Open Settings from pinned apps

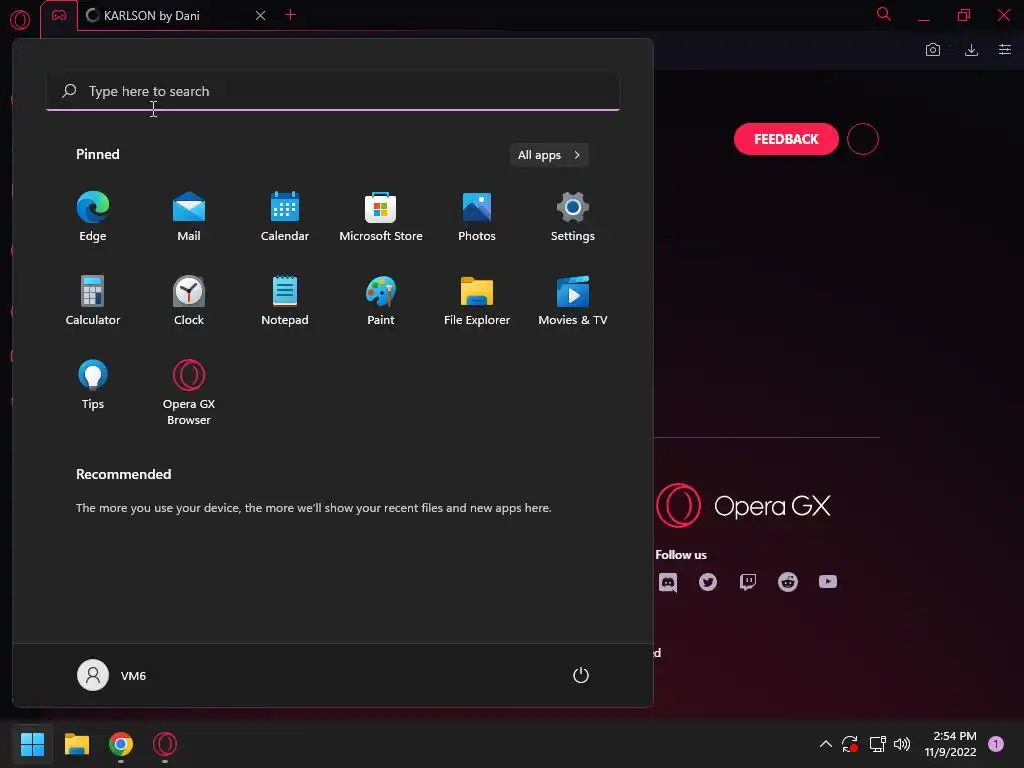point(573,216)
